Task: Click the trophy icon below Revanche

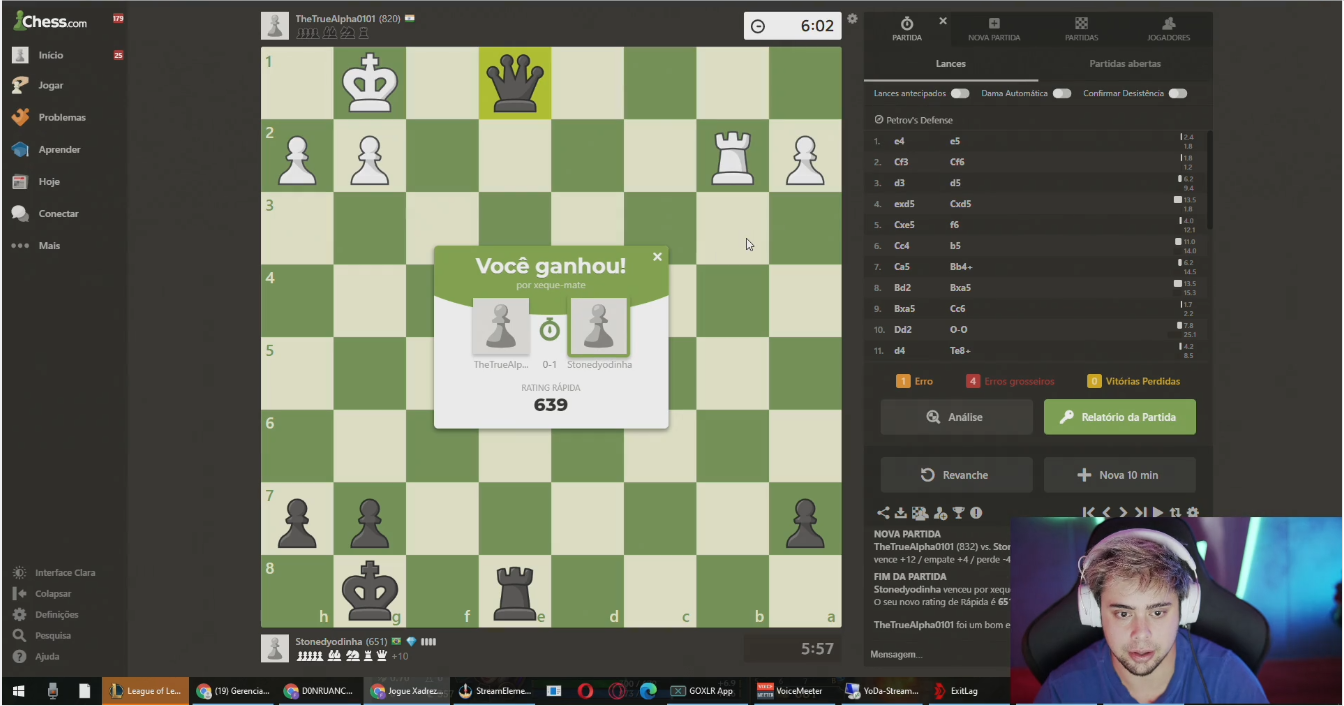Action: click(x=958, y=513)
